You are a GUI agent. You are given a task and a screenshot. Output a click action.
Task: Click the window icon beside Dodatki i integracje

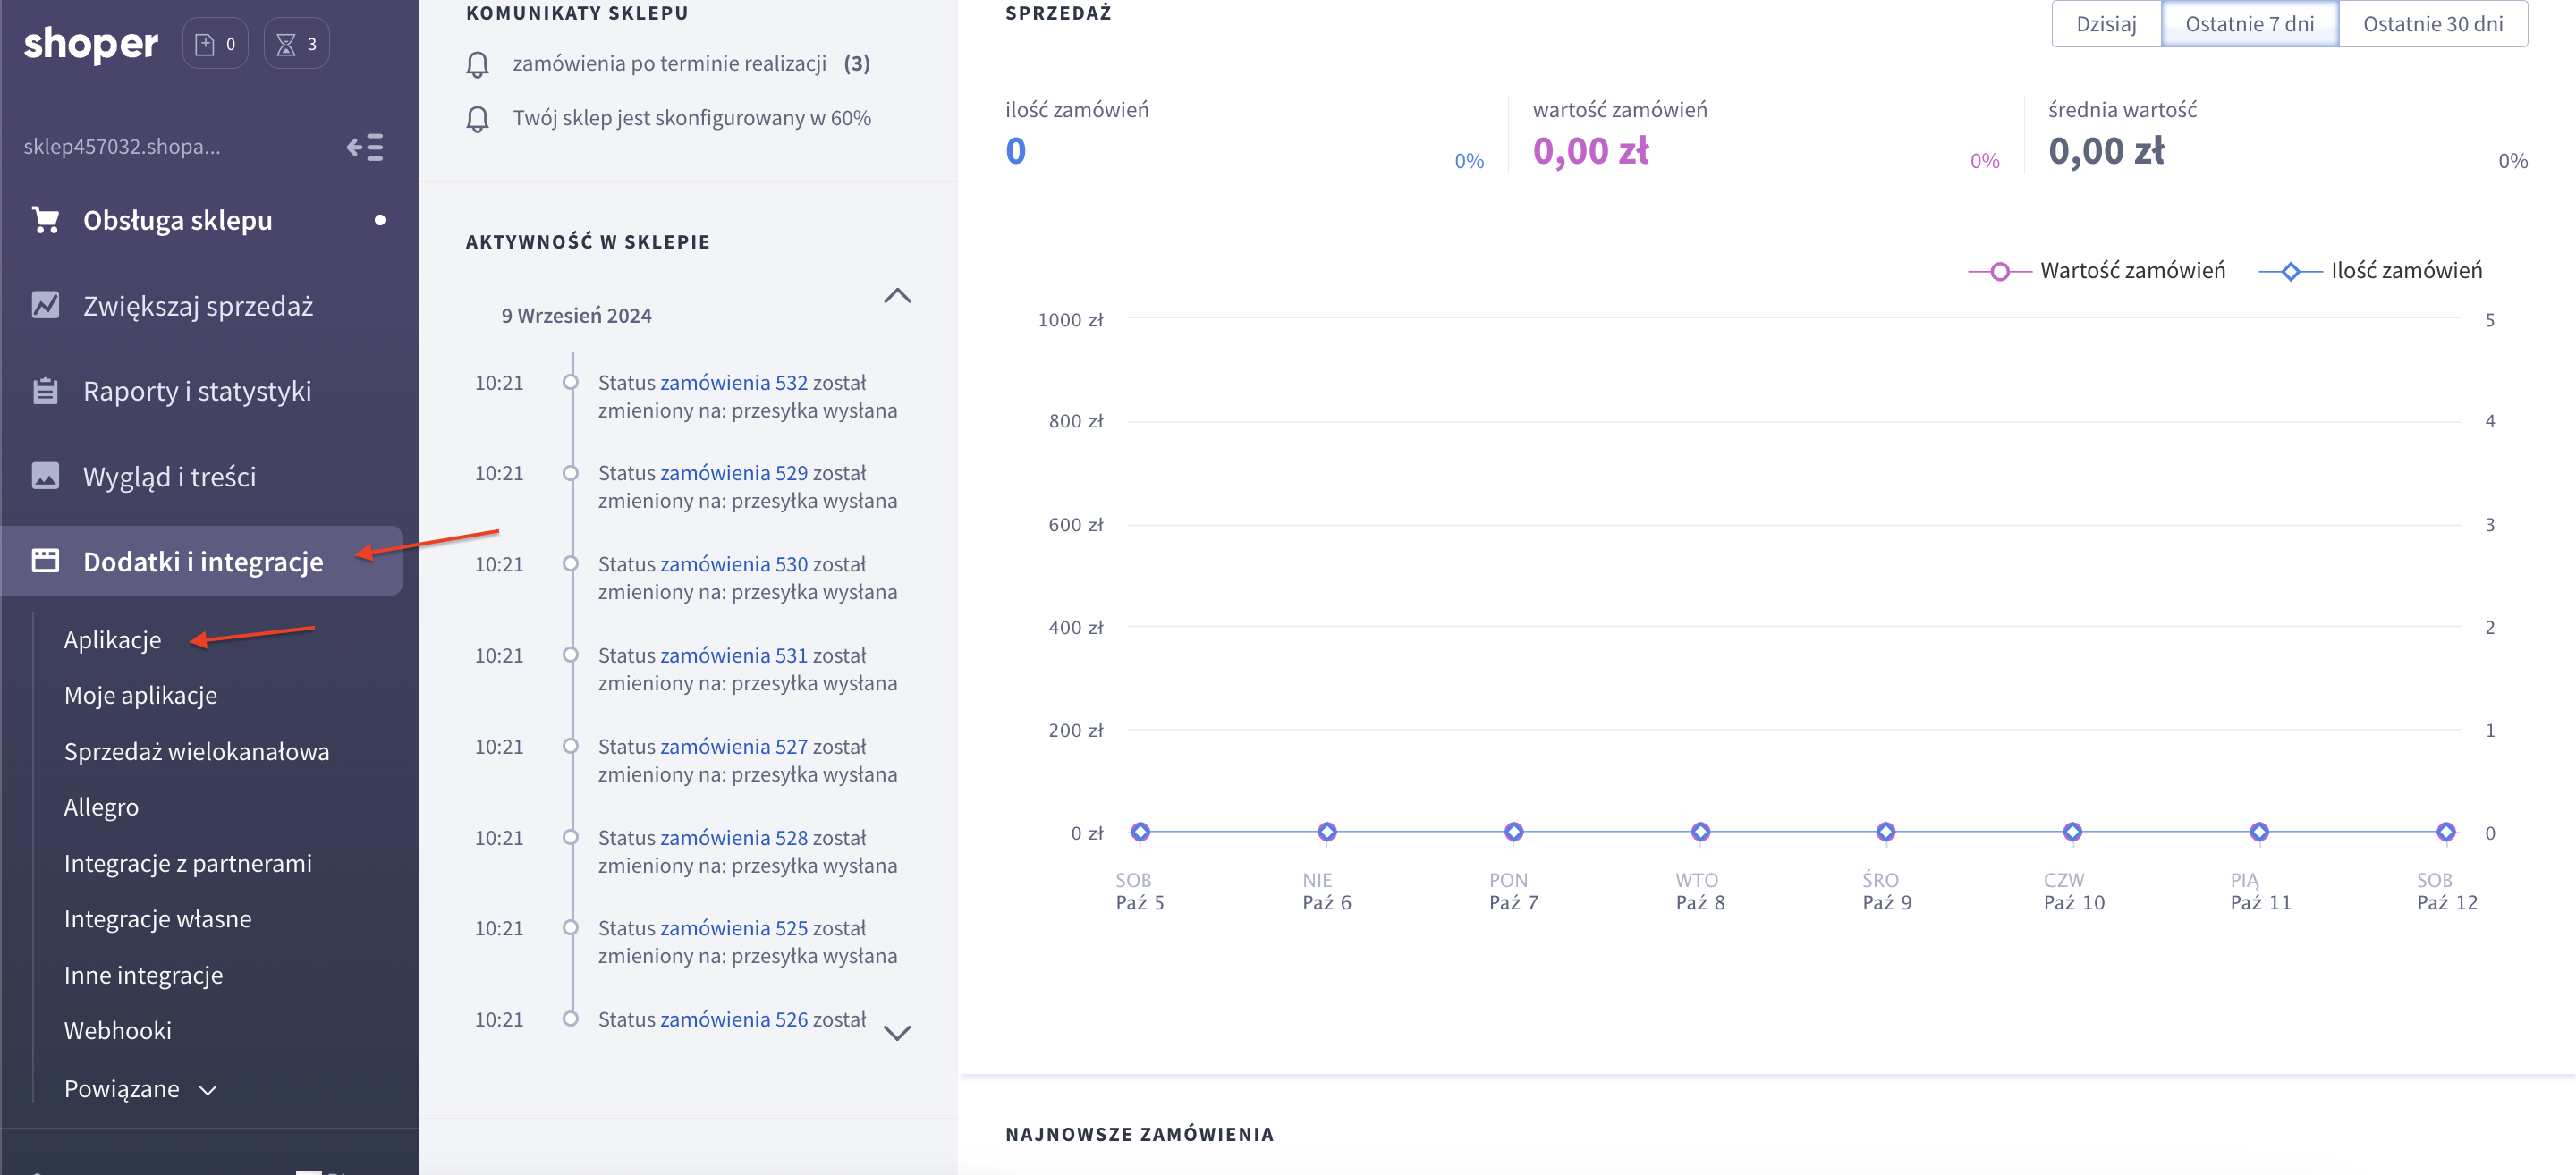(x=45, y=561)
